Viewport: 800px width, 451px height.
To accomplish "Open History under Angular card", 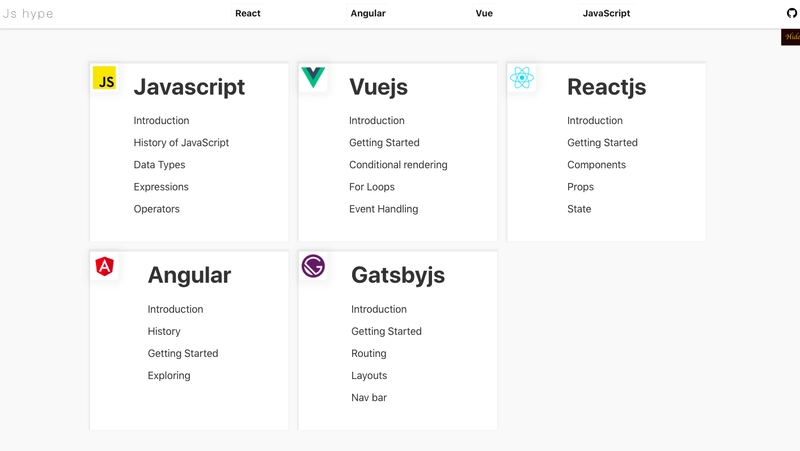I will [164, 331].
